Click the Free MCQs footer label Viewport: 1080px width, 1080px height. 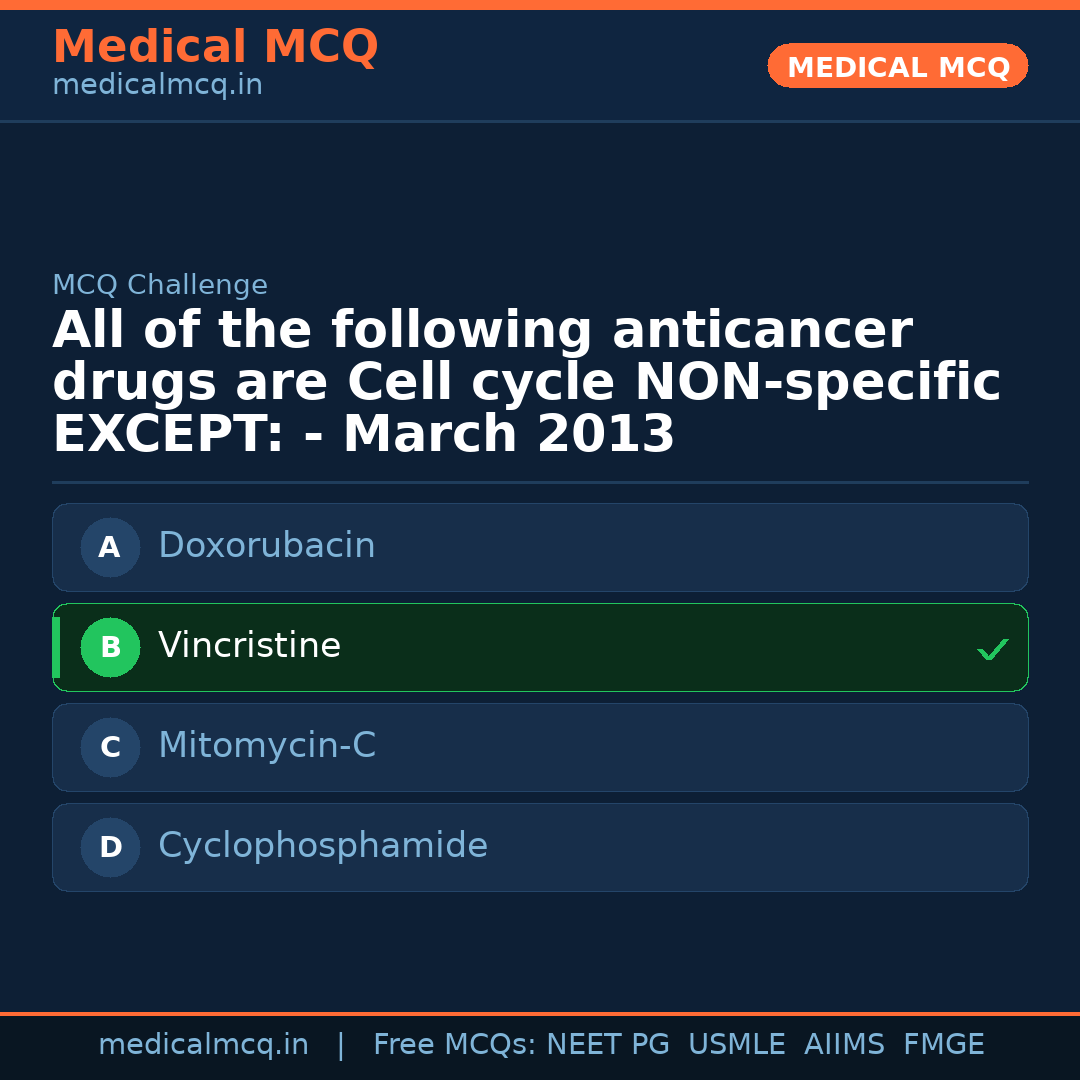click(x=455, y=1045)
